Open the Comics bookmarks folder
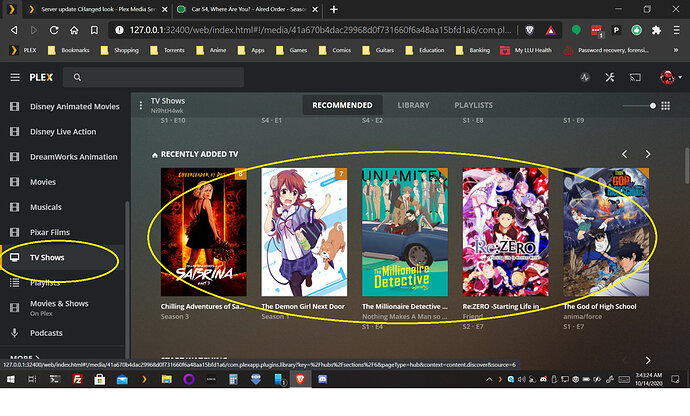This screenshot has height=416, width=690. (334, 50)
